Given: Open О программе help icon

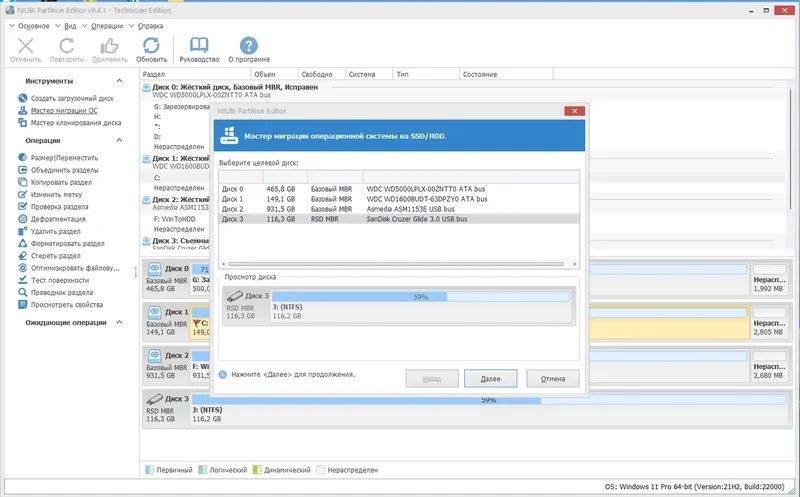Looking at the screenshot, I should [248, 45].
